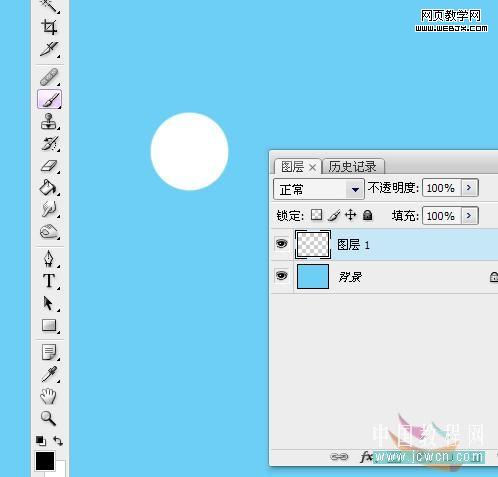498x477 pixels.
Task: Select the Clone Stamp tool
Action: point(49,121)
